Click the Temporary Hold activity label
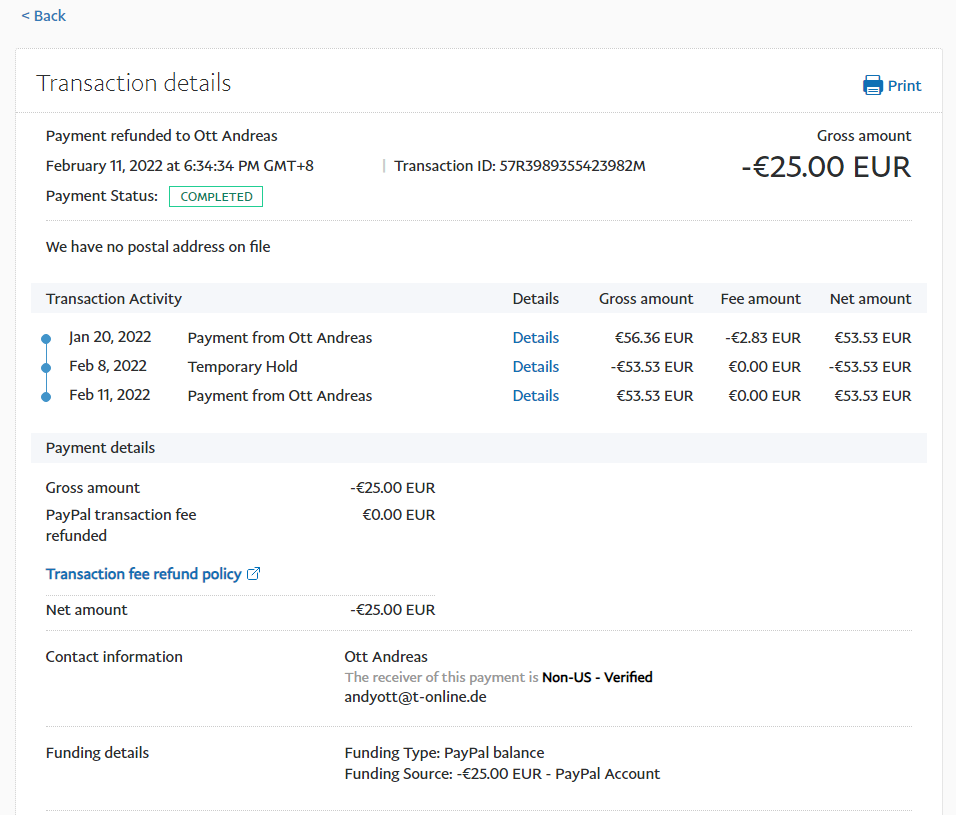The height and width of the screenshot is (815, 956). (x=242, y=367)
